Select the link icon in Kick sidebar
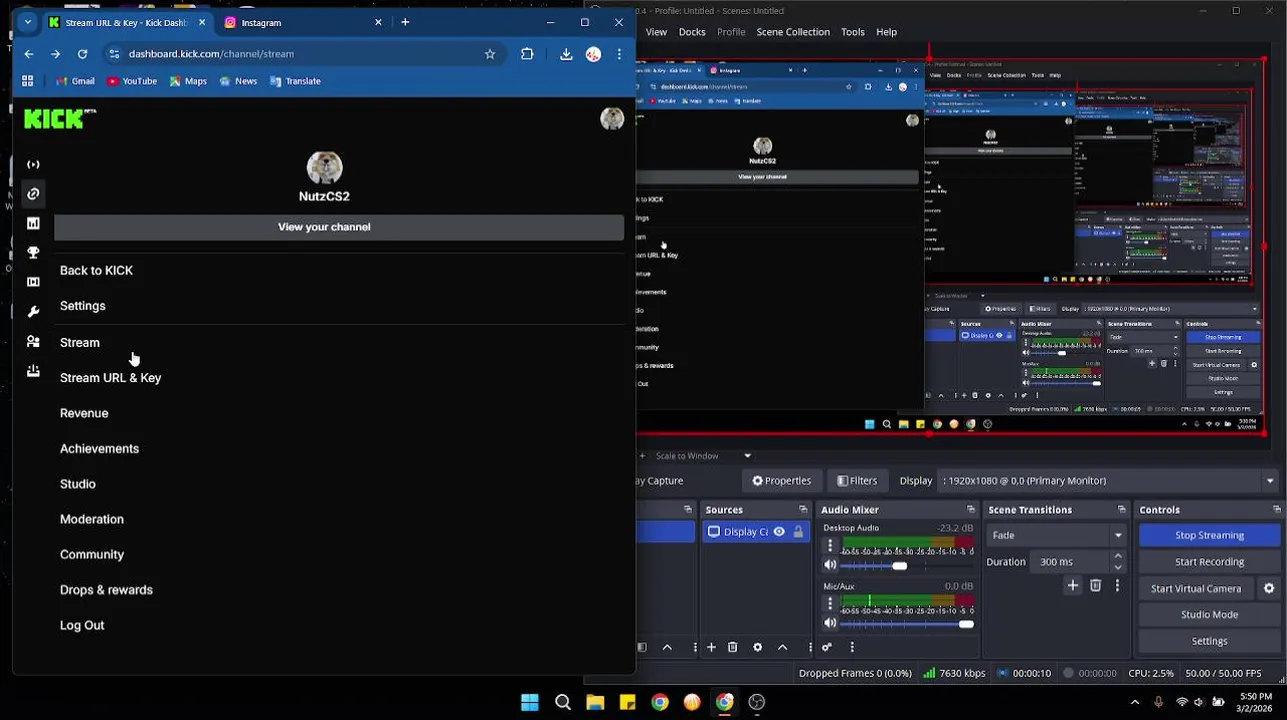The image size is (1287, 720). [x=33, y=194]
